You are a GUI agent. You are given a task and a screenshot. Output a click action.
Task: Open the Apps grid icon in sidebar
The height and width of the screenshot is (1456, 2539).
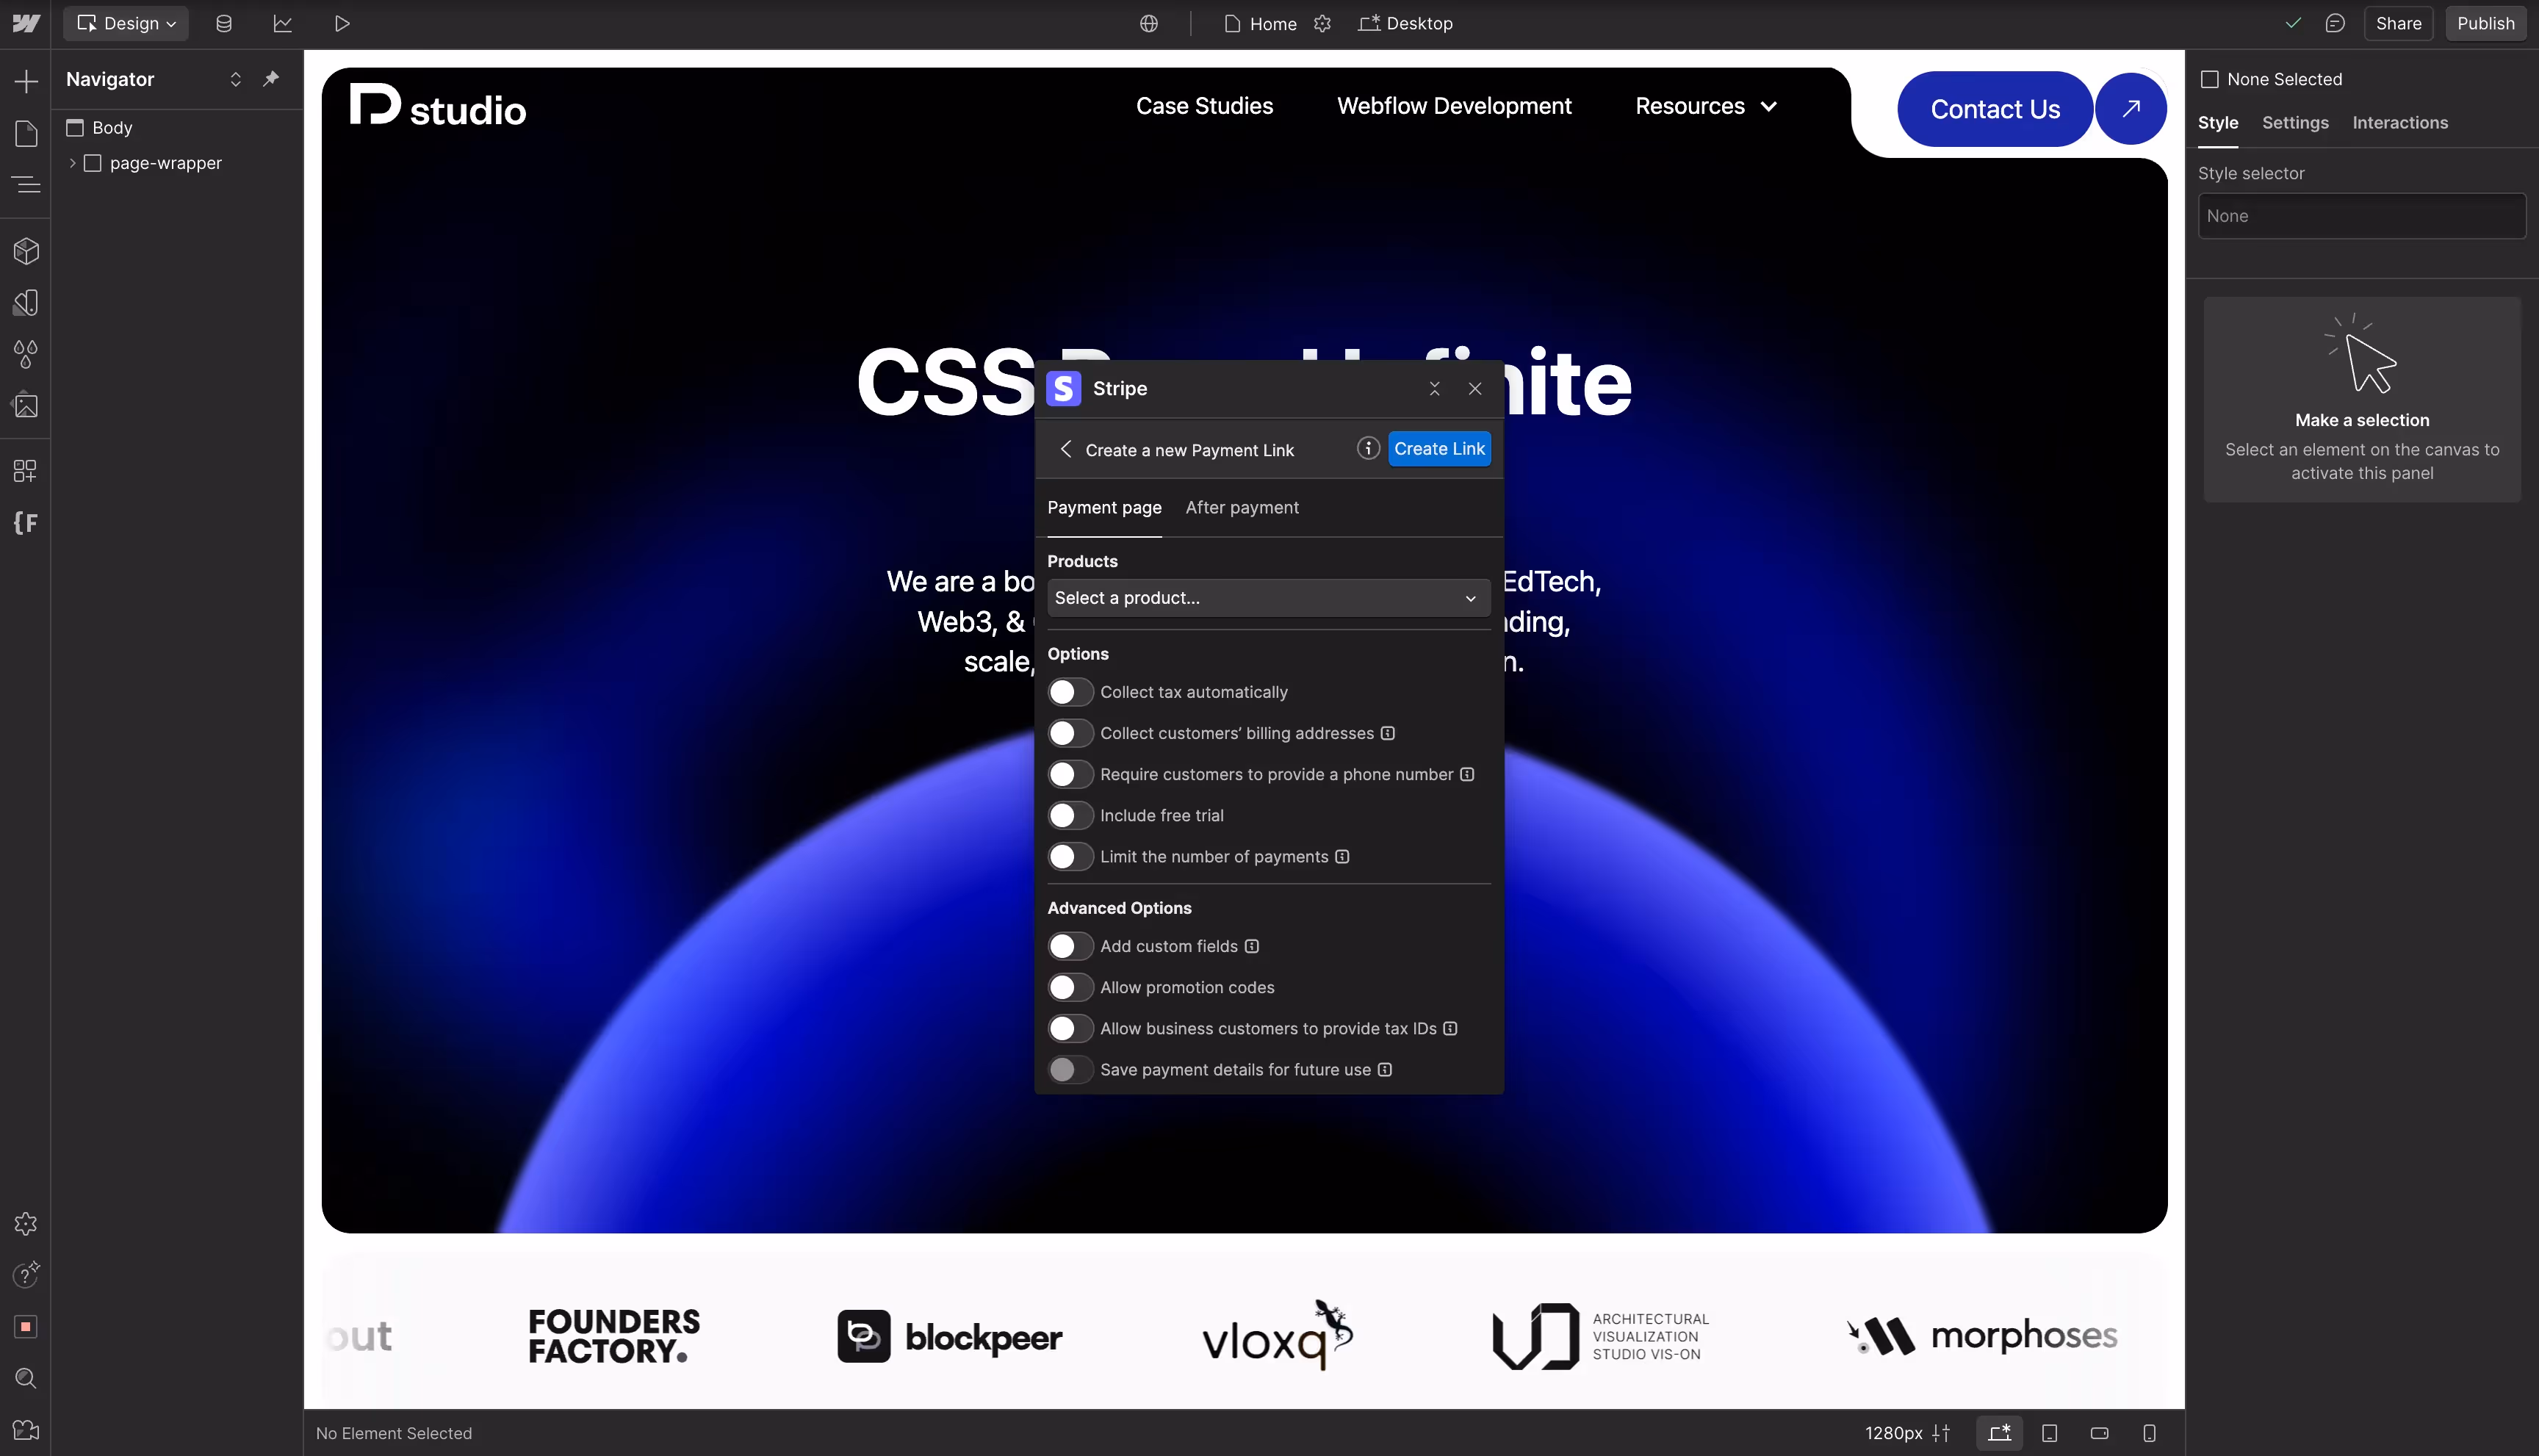[x=26, y=470]
